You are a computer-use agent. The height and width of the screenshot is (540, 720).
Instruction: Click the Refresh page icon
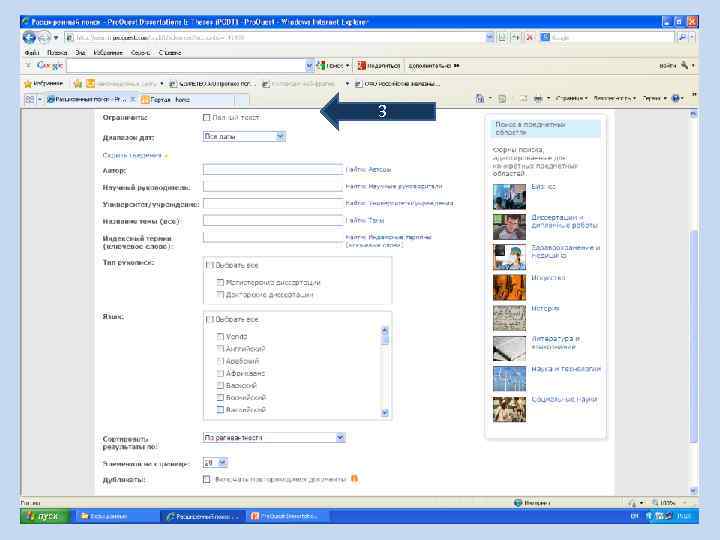(516, 37)
